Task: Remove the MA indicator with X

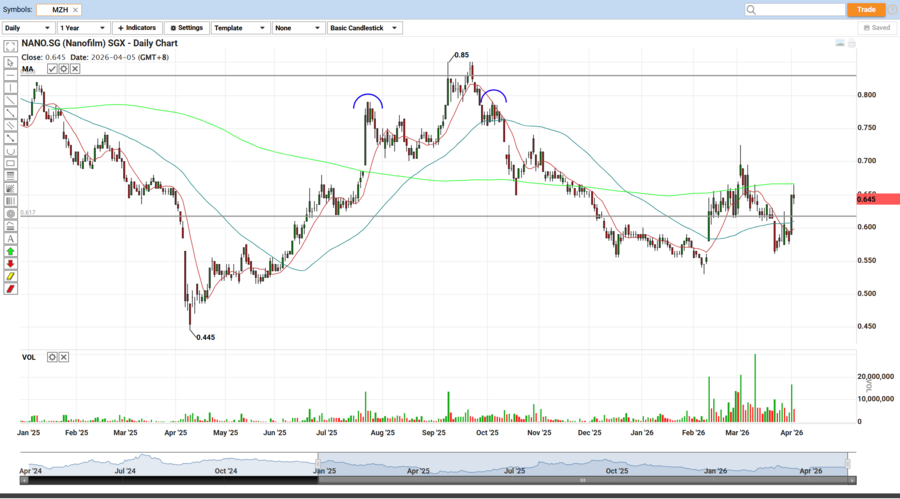Action: click(x=75, y=69)
